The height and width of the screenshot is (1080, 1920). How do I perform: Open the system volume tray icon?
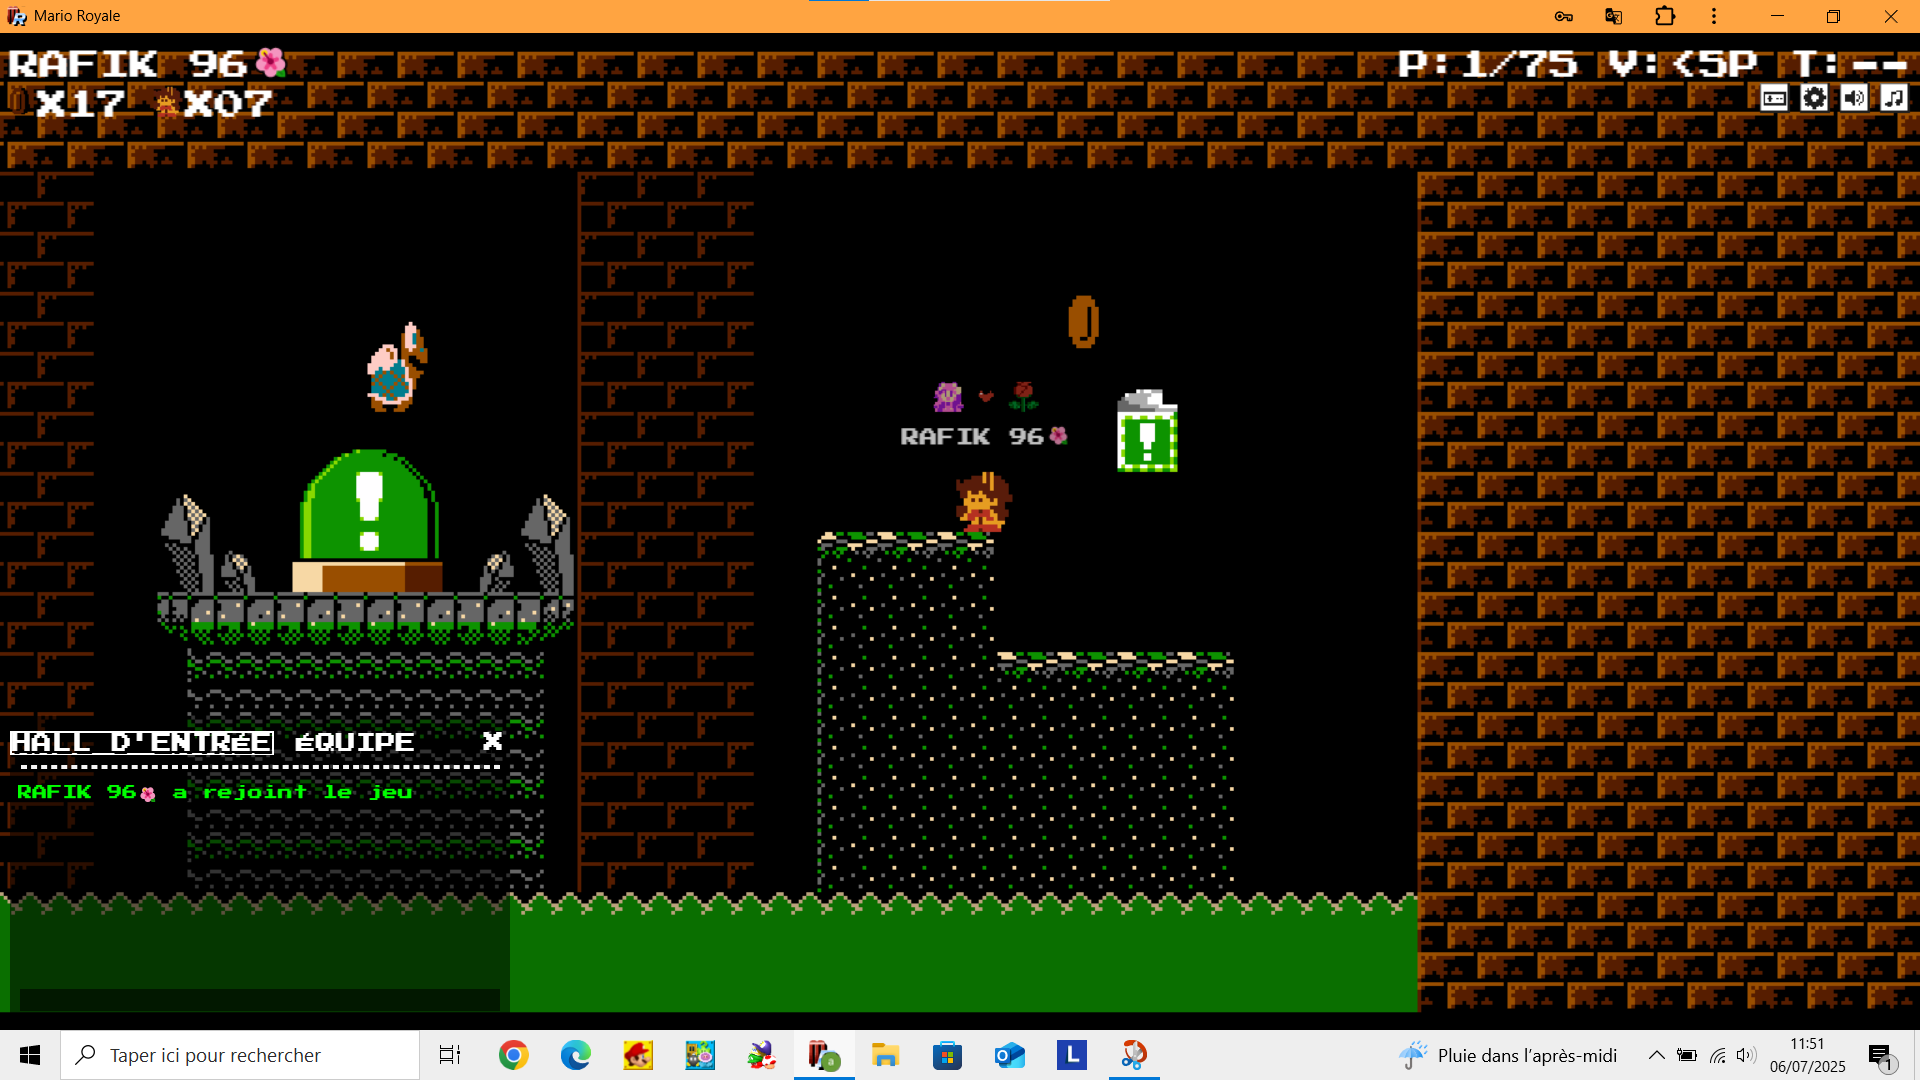point(1746,1055)
